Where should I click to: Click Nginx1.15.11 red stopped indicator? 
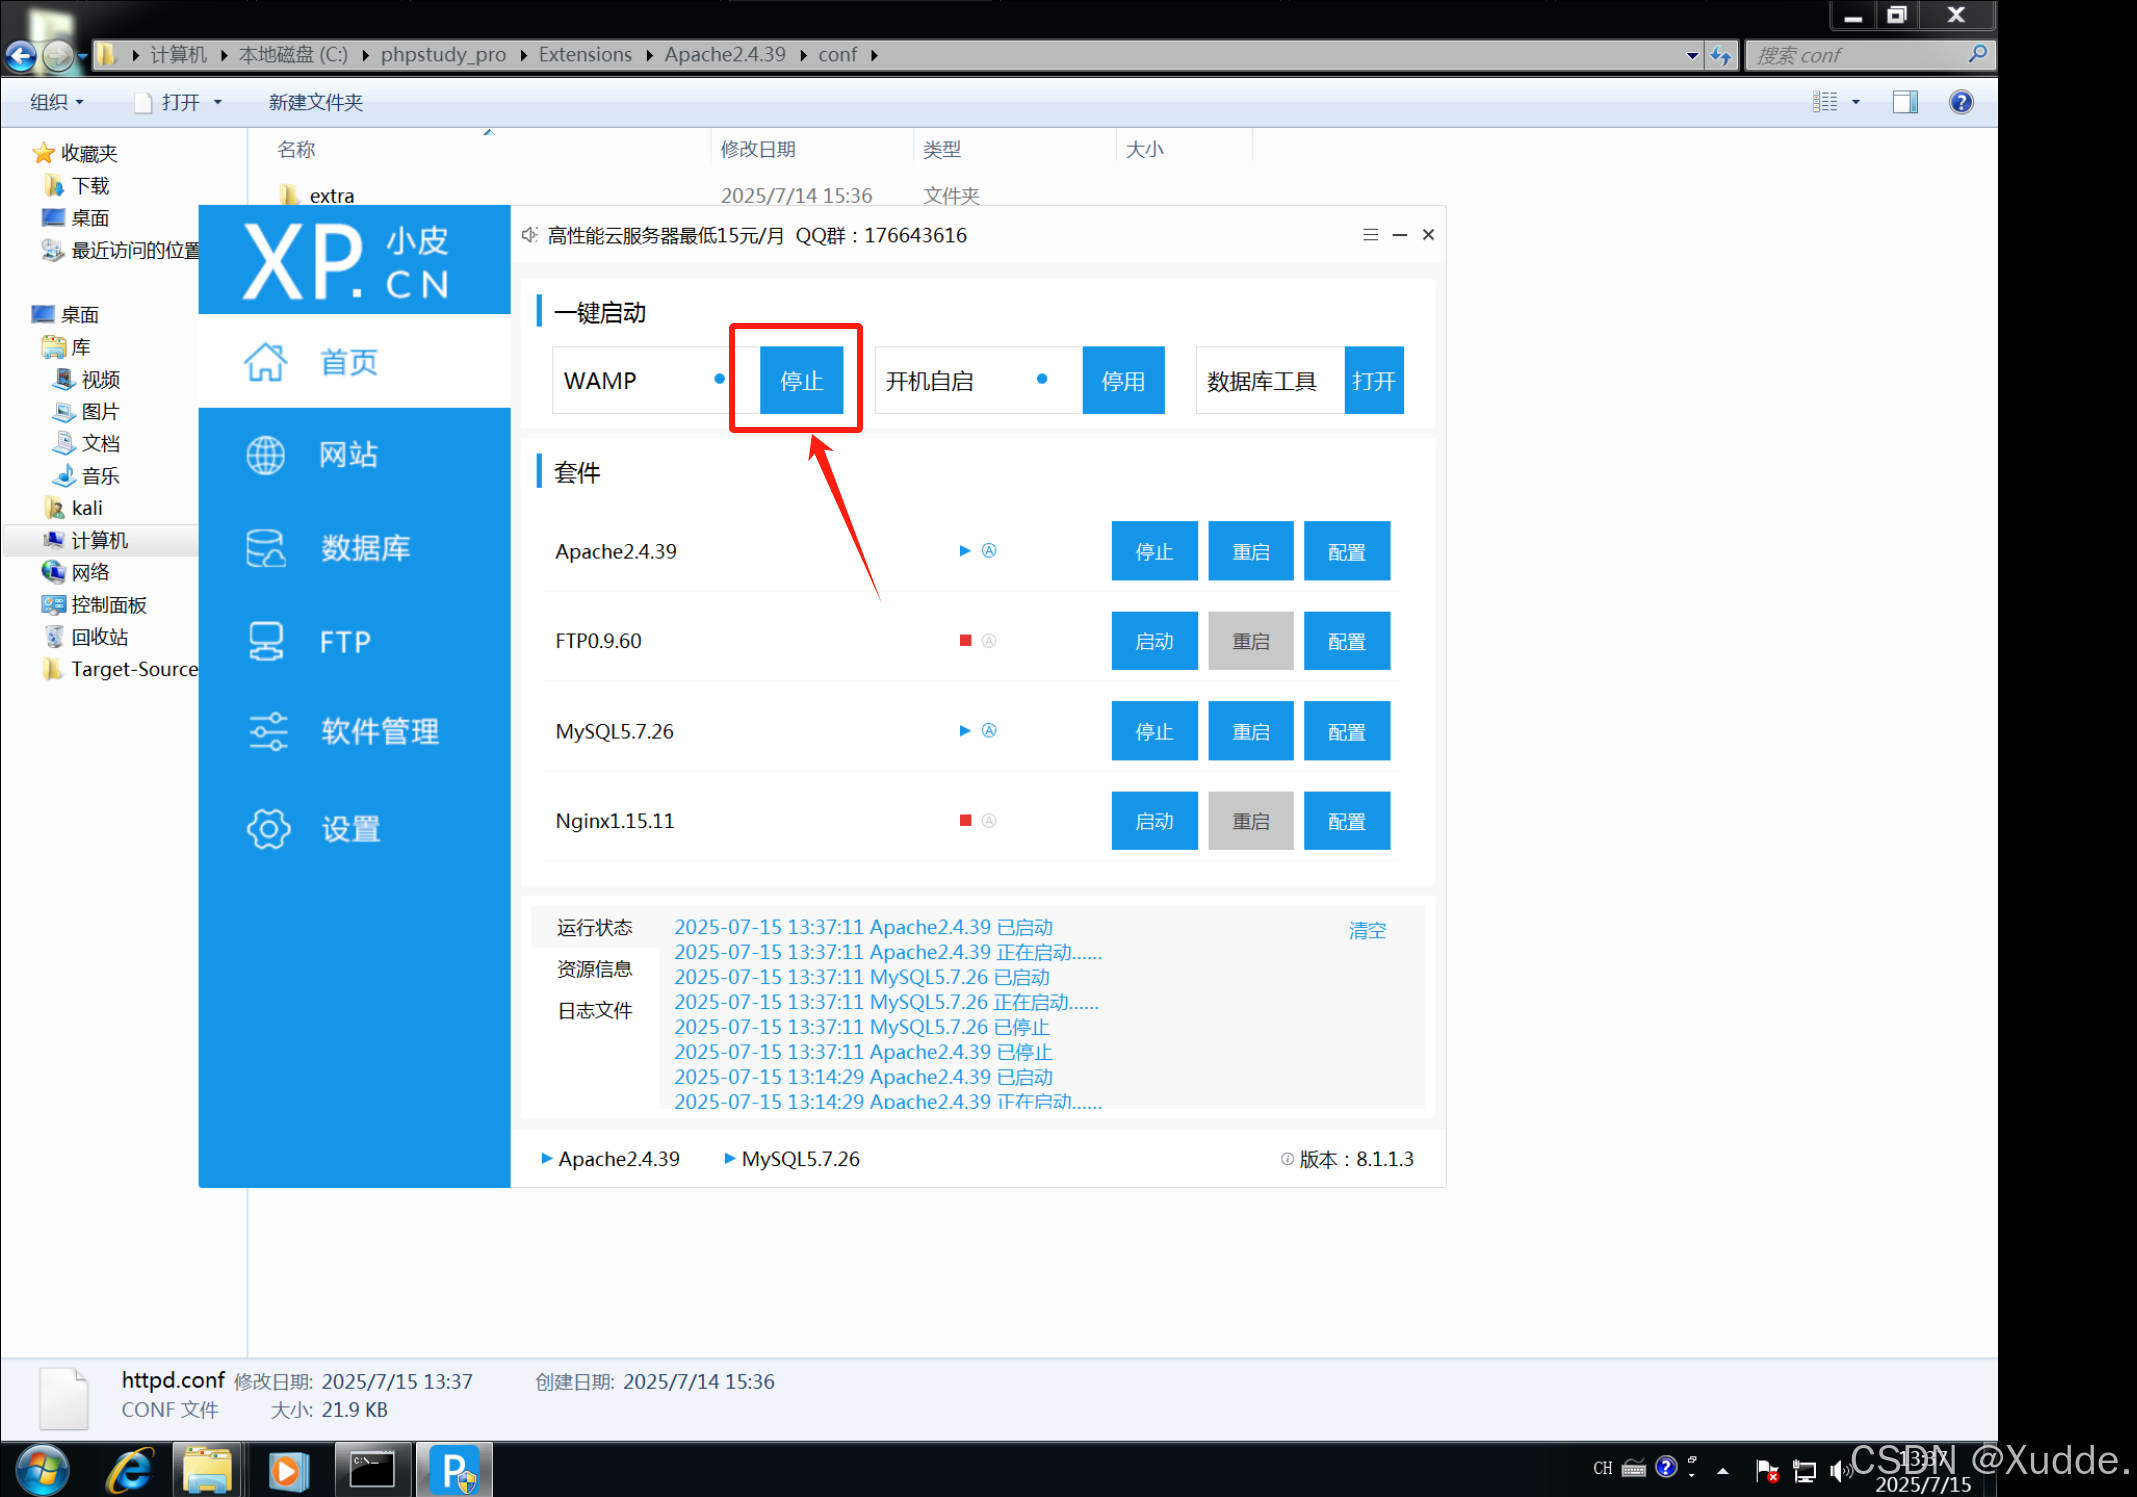pyautogui.click(x=965, y=820)
